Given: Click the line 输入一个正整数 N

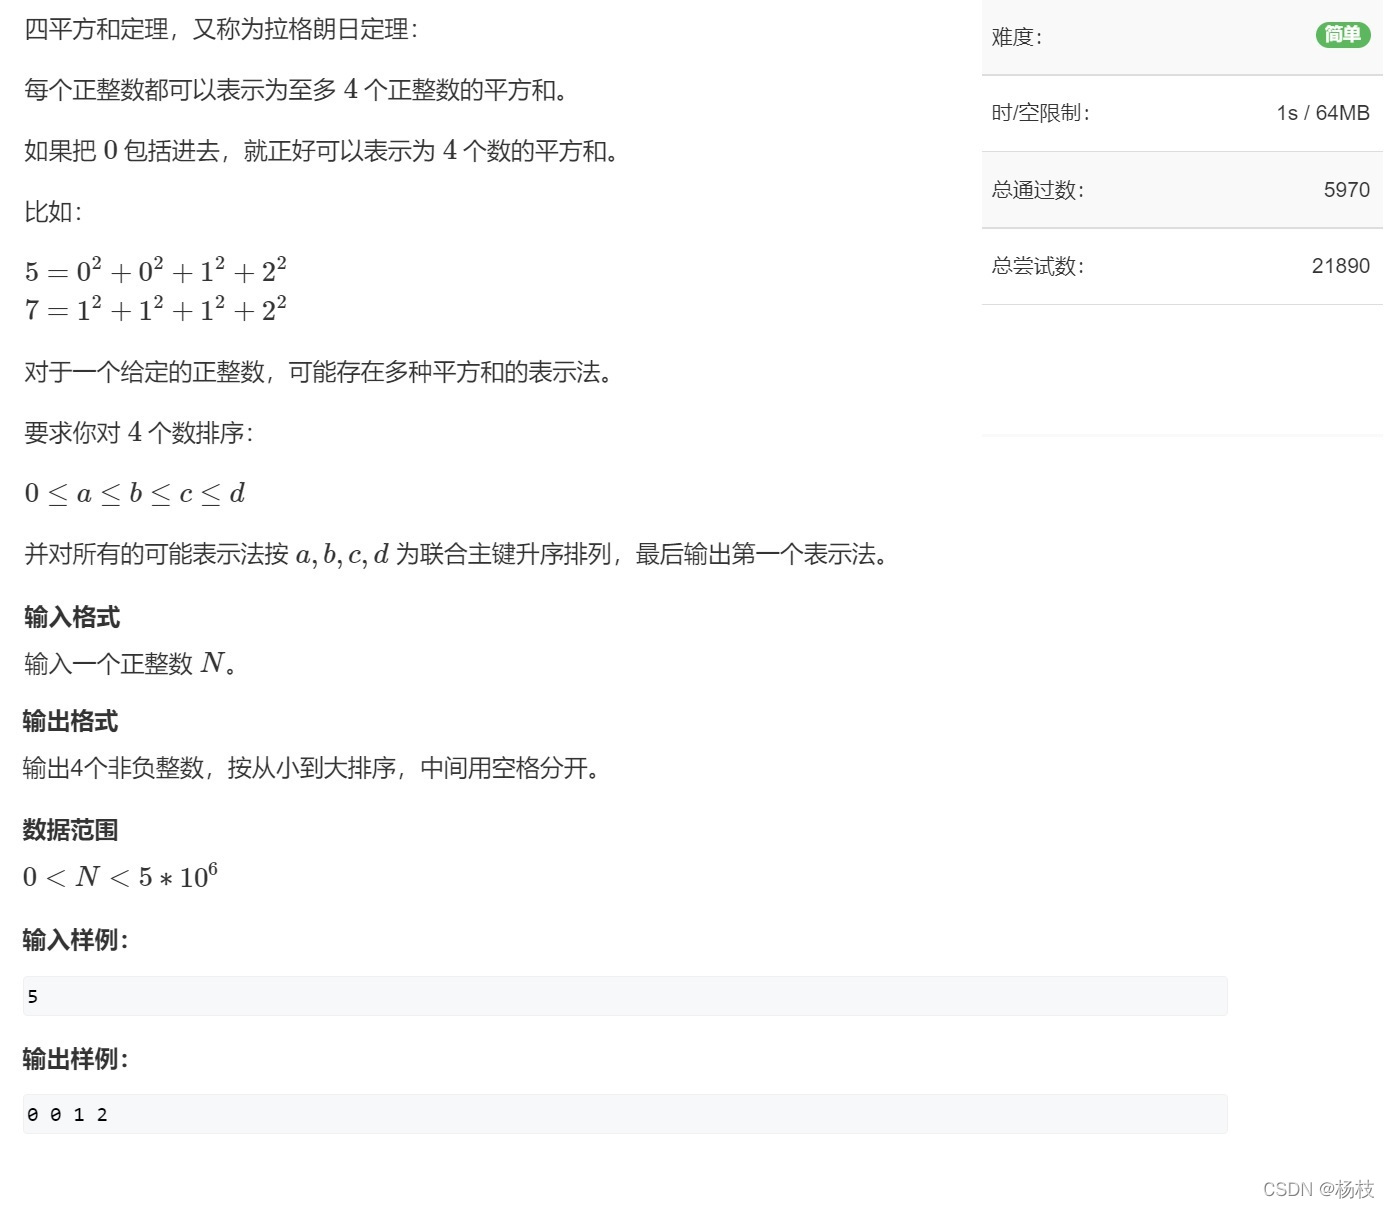Looking at the screenshot, I should click(131, 664).
